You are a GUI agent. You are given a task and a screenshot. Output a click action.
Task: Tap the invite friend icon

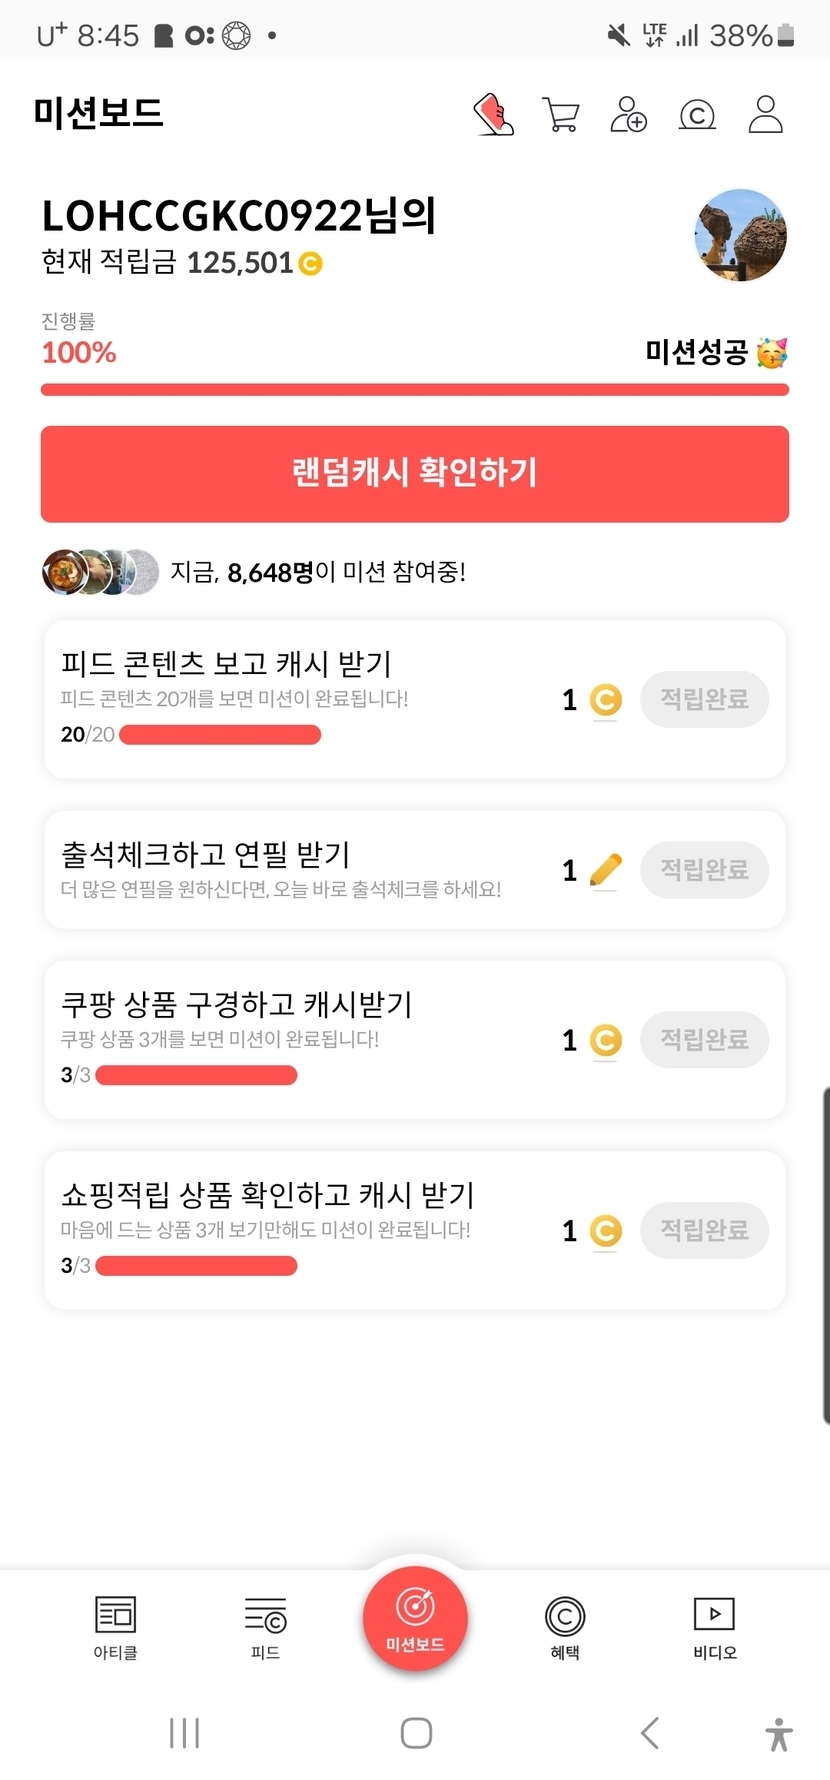(x=628, y=115)
